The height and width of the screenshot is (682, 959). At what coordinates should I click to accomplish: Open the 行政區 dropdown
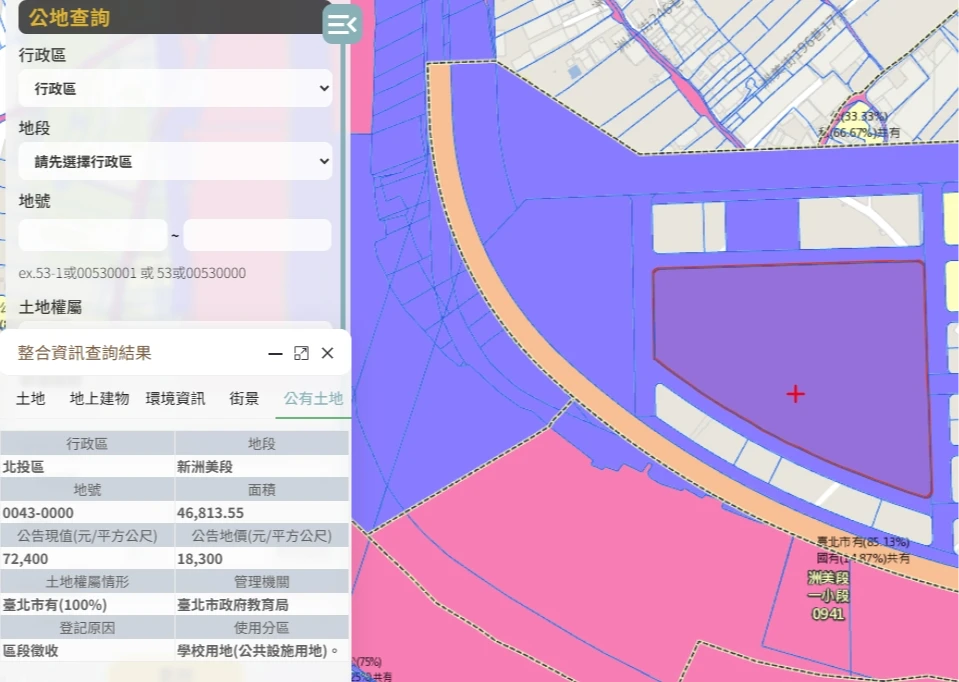point(175,89)
